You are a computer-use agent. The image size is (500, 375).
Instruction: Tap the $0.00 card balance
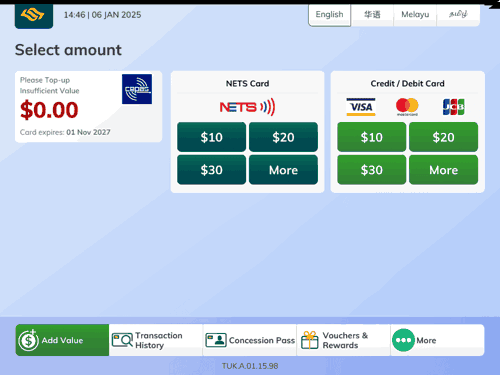click(49, 110)
